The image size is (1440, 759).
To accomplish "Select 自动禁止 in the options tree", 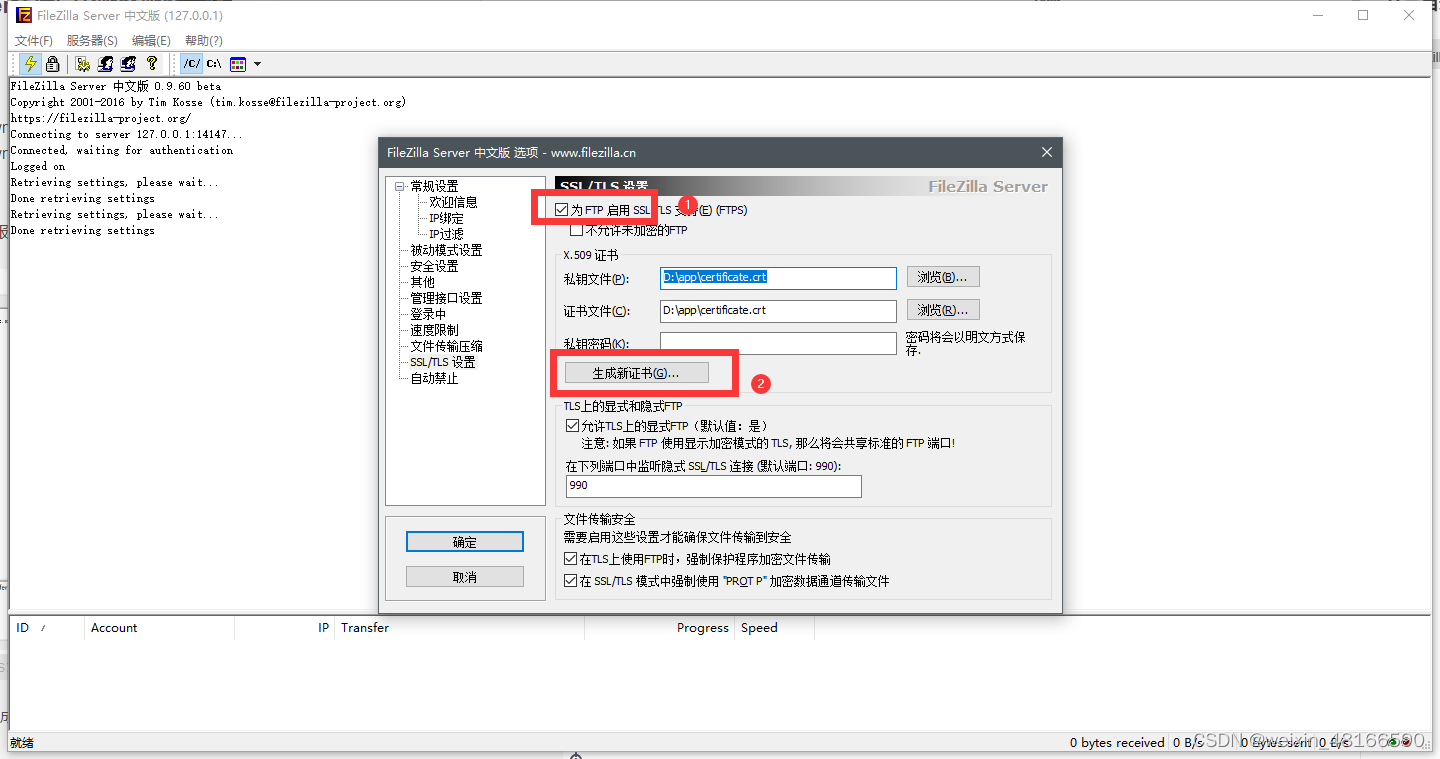I will click(x=434, y=378).
